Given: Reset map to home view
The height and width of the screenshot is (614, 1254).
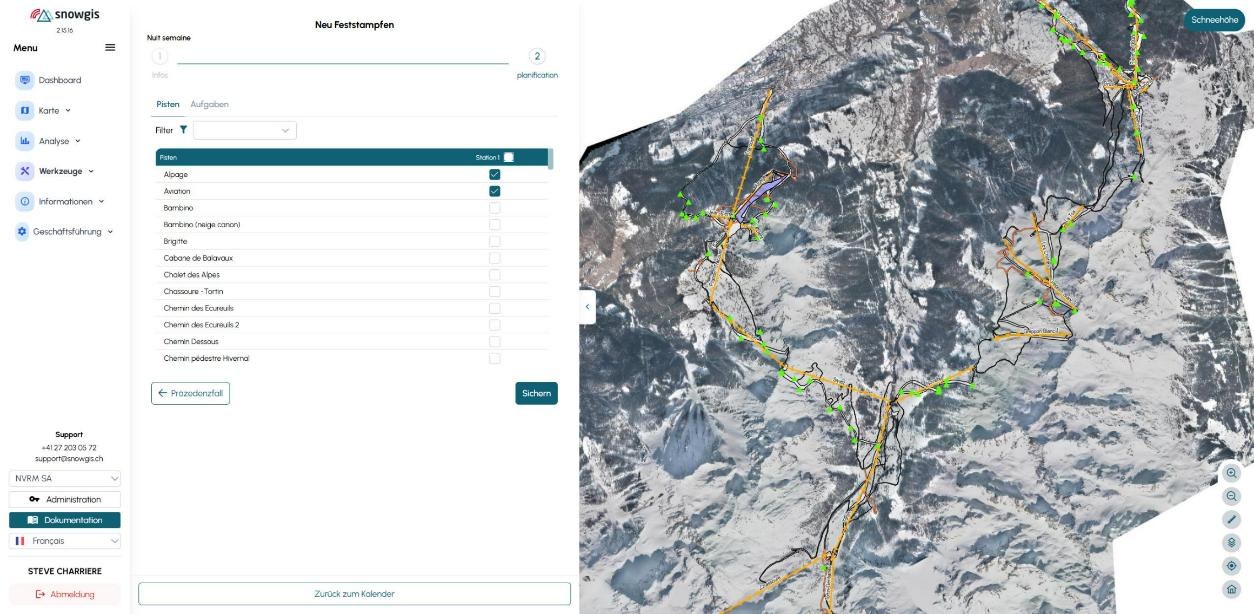Looking at the screenshot, I should coord(1232,589).
